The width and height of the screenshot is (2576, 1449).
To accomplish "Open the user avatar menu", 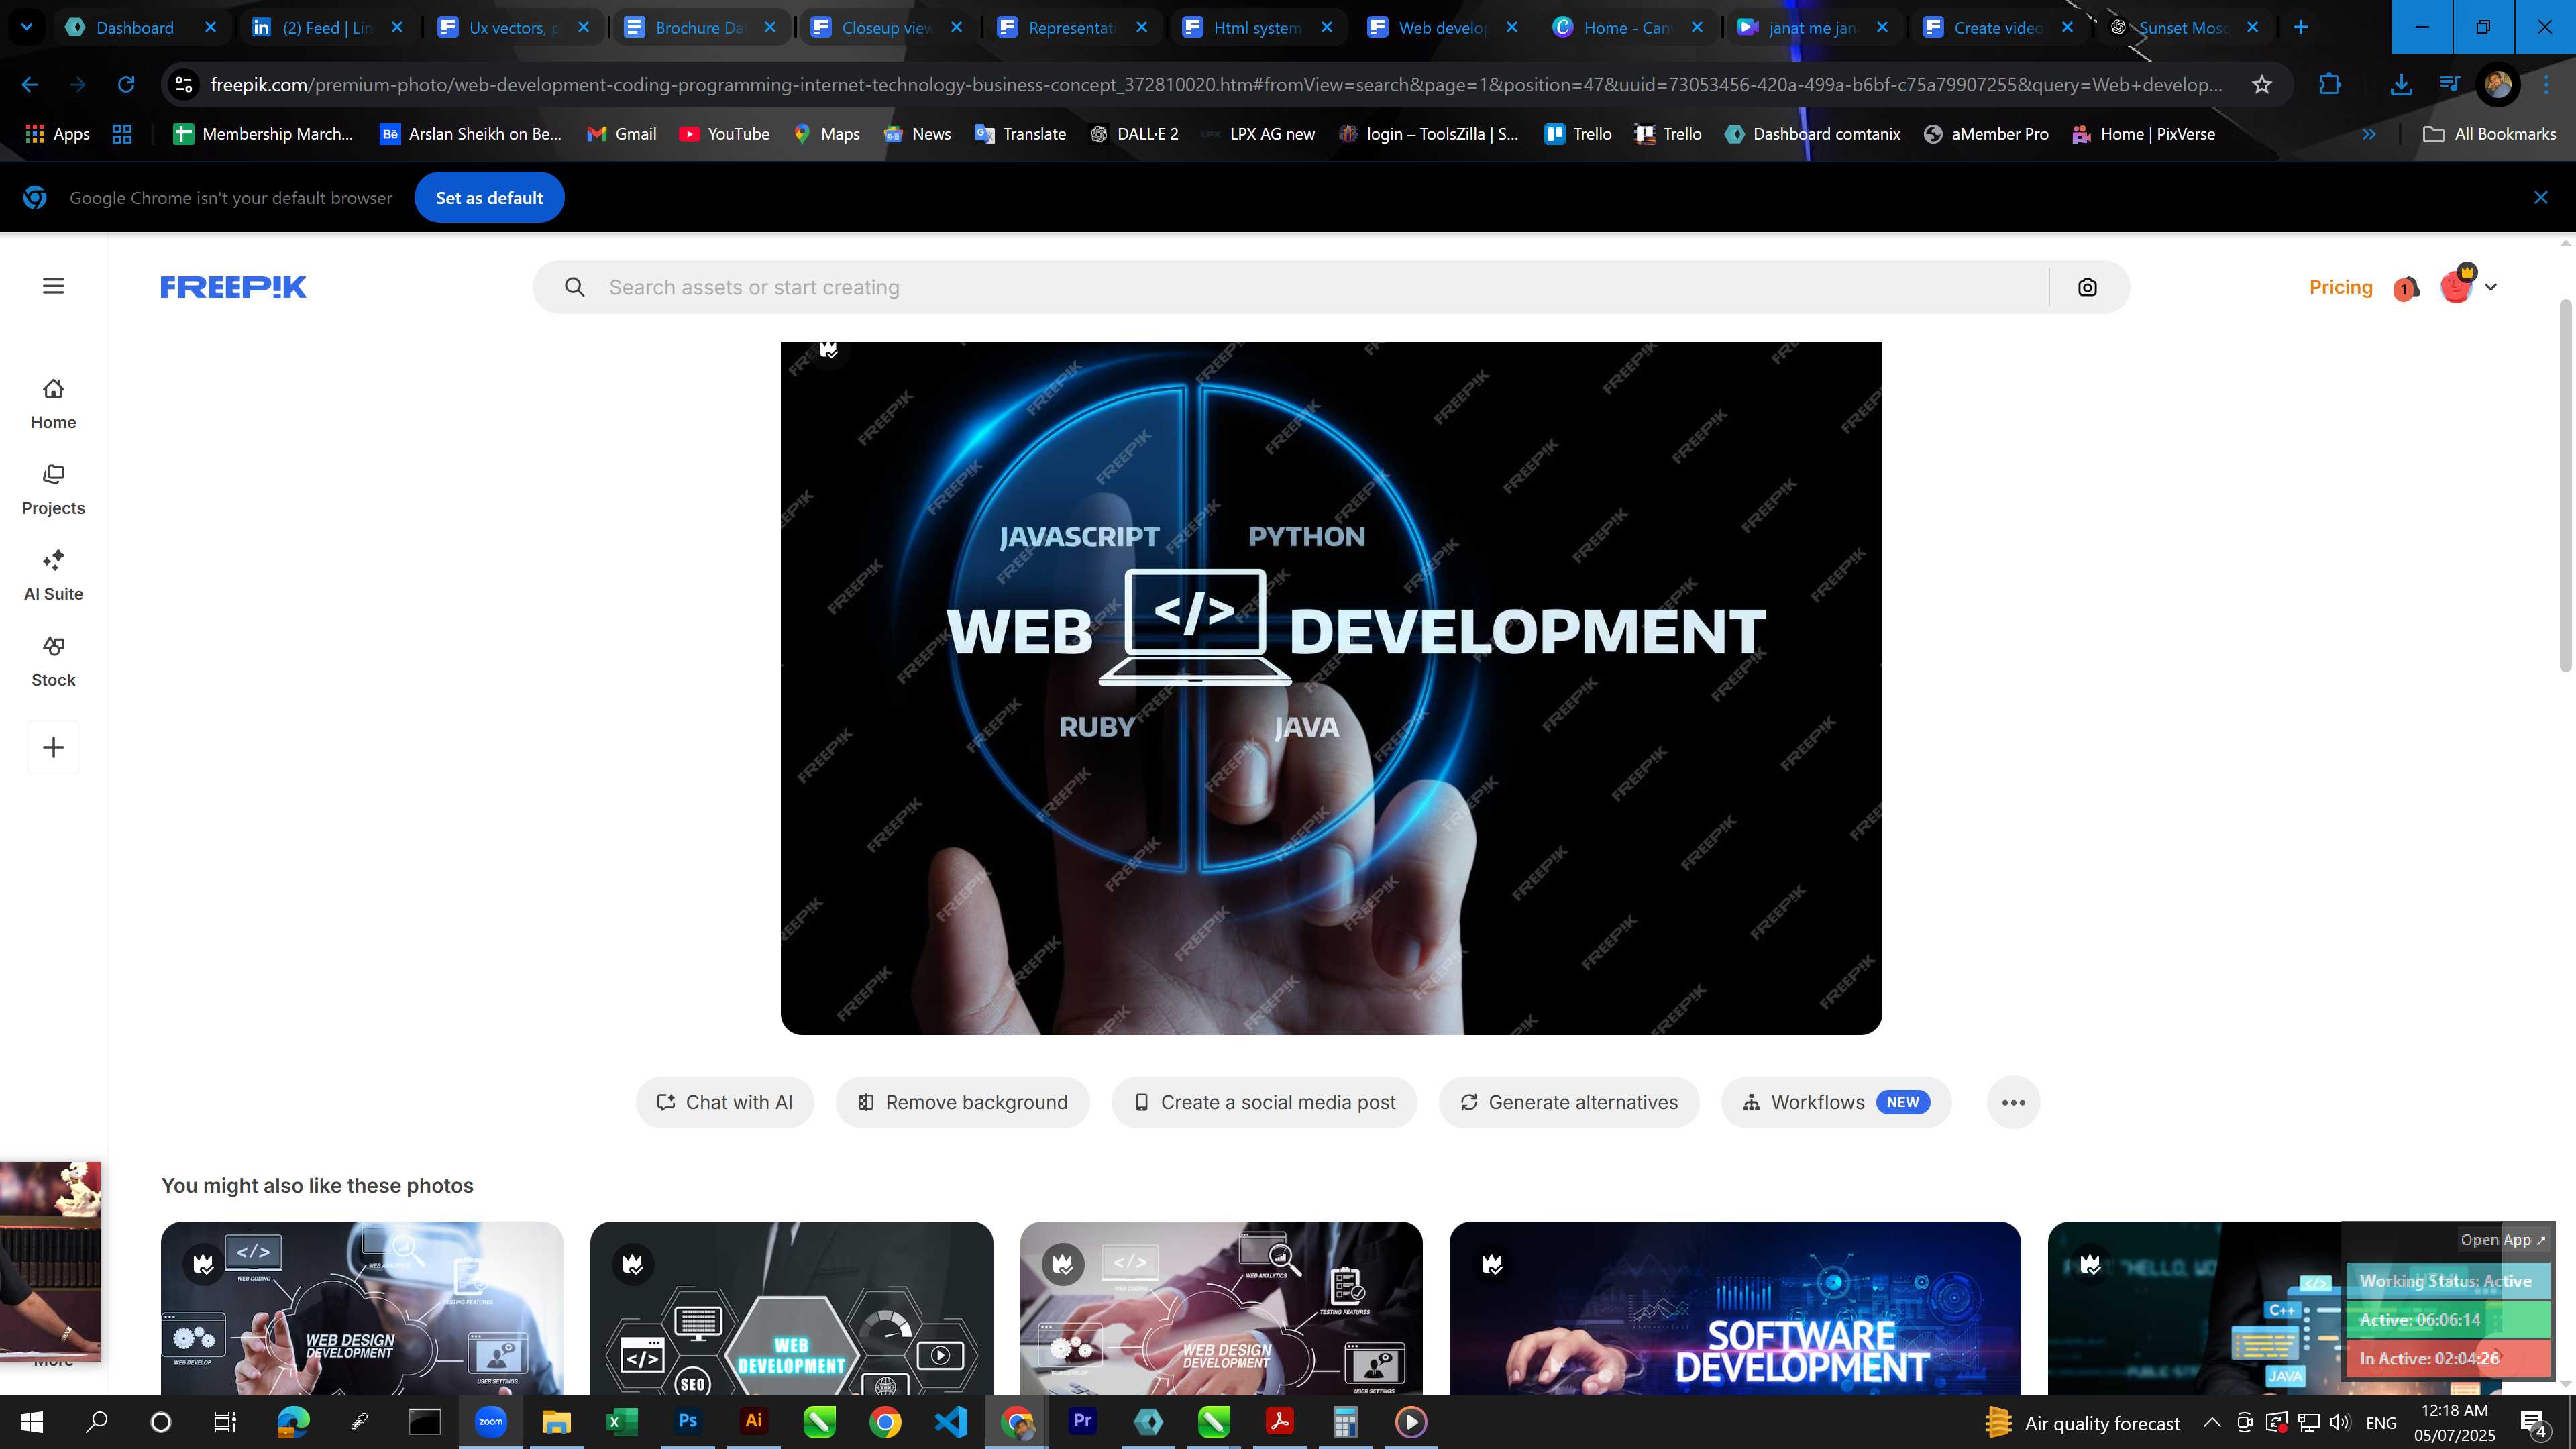I will tap(2467, 286).
